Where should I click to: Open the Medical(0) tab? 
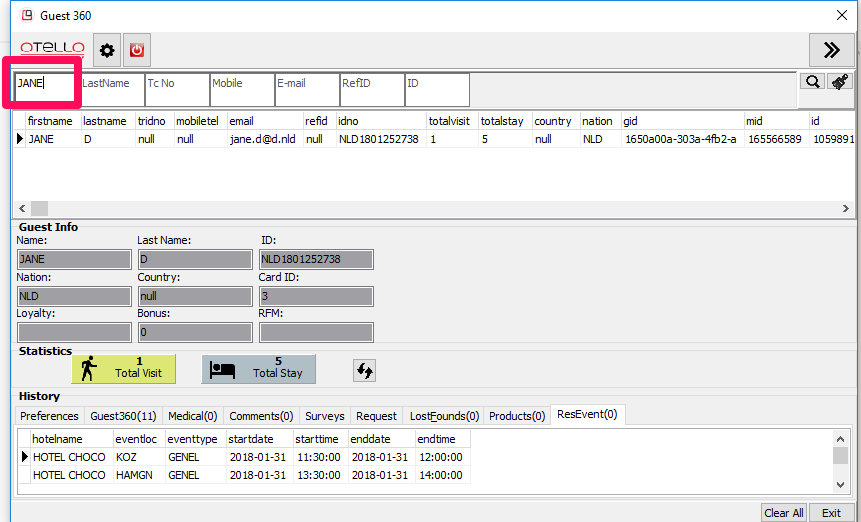[193, 416]
